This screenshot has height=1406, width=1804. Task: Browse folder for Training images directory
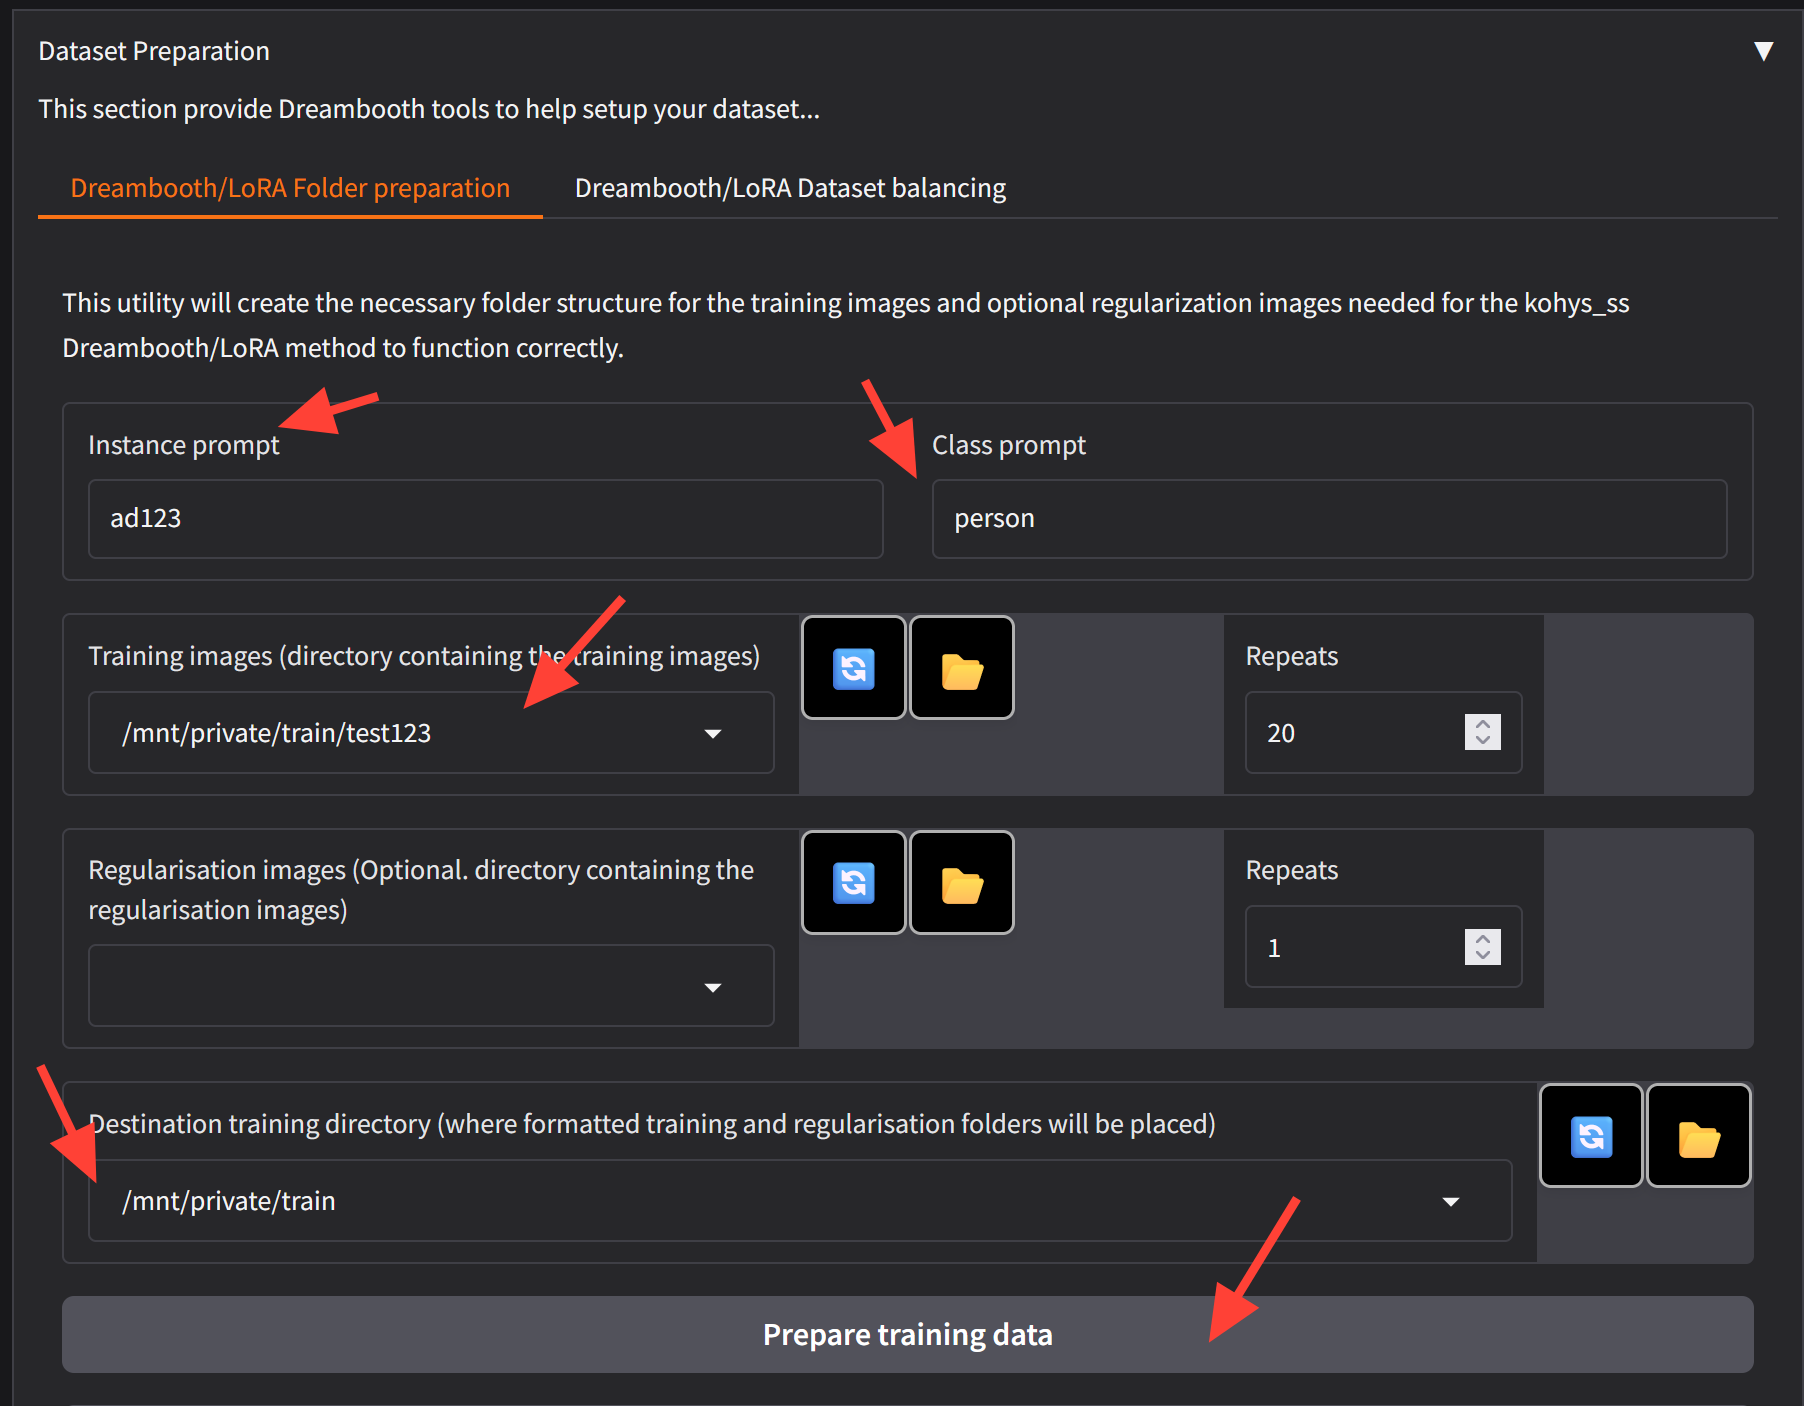tap(962, 668)
